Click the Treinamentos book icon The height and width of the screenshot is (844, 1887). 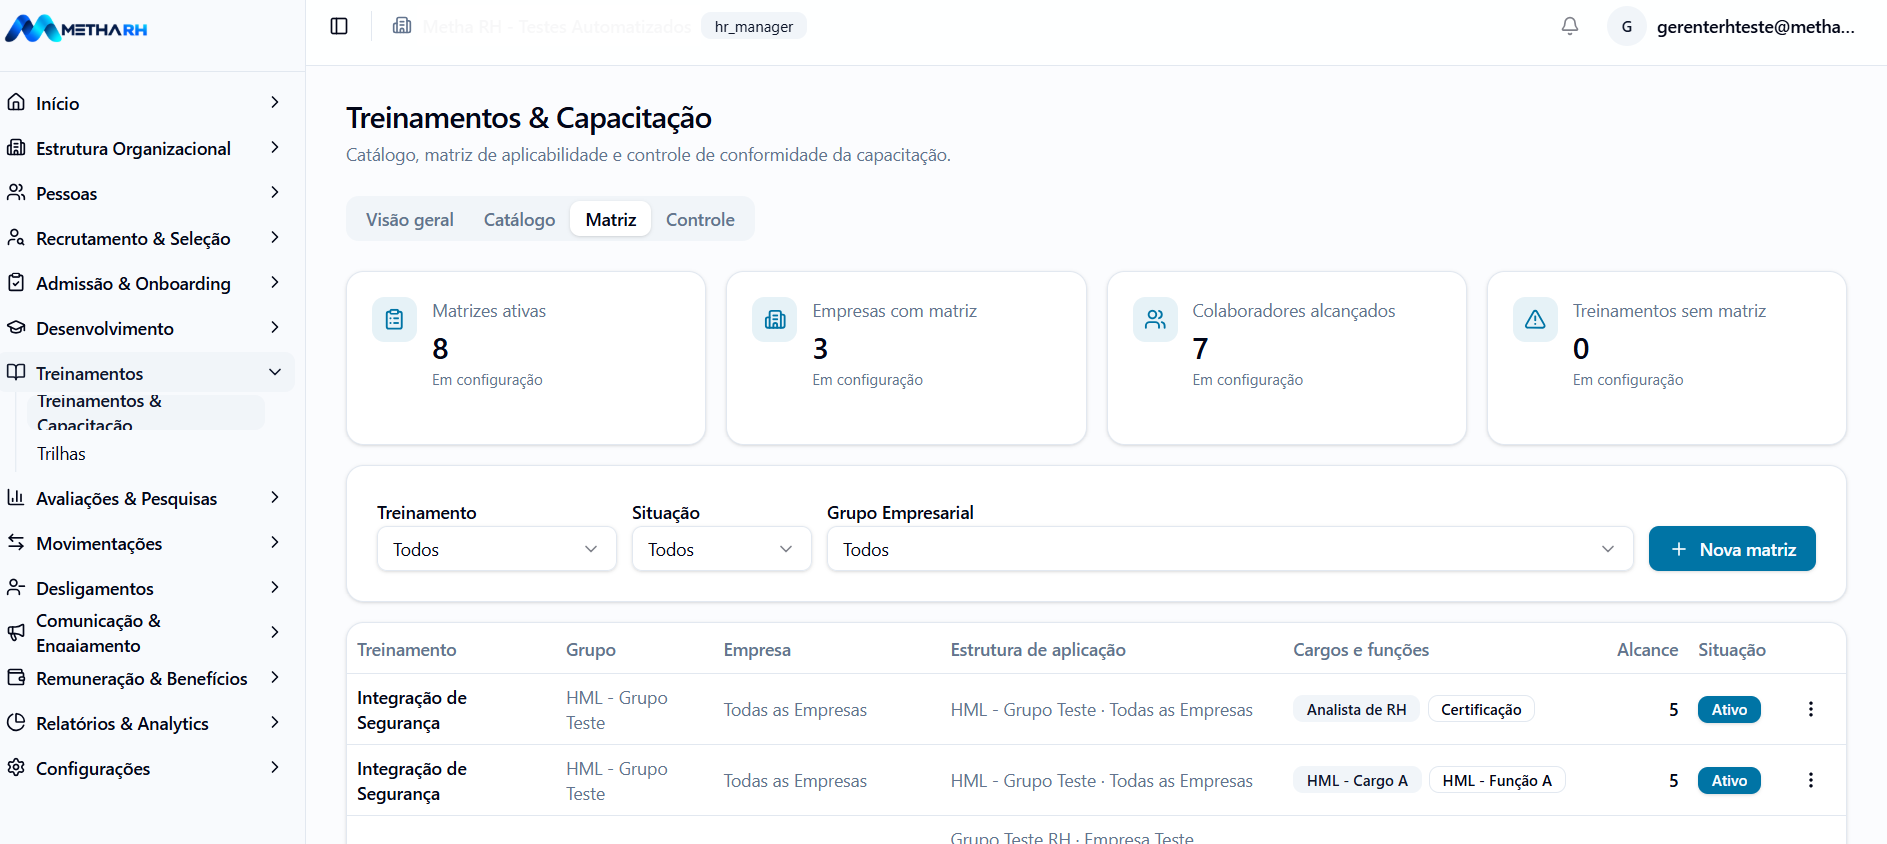pyautogui.click(x=16, y=372)
